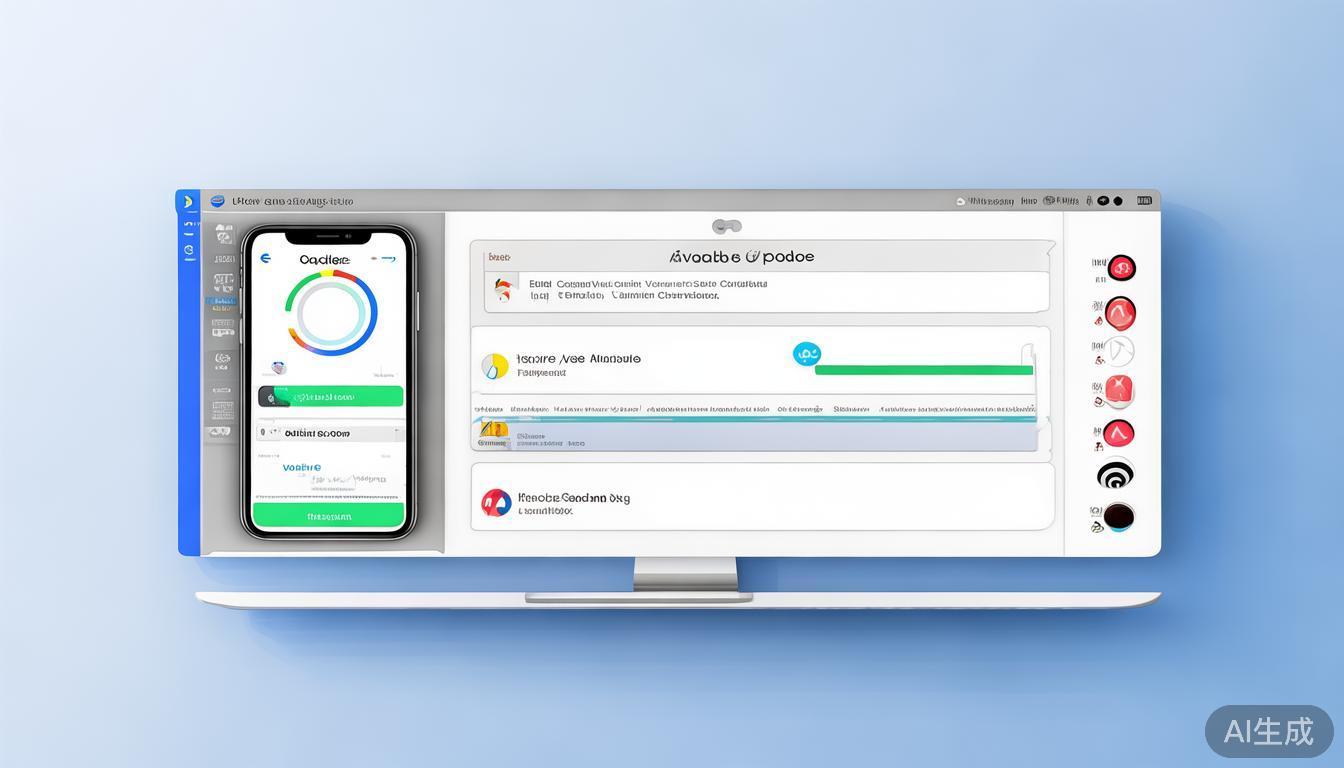The image size is (1344, 768).
Task: Select the white outlined circle icon in right sidebar
Action: [x=1120, y=351]
